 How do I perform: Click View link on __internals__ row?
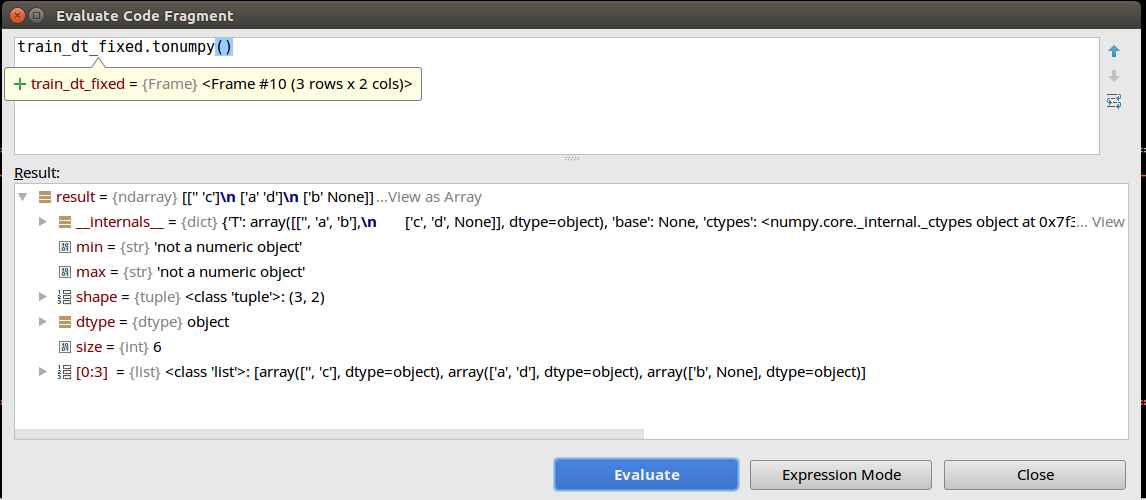pyautogui.click(x=1109, y=222)
